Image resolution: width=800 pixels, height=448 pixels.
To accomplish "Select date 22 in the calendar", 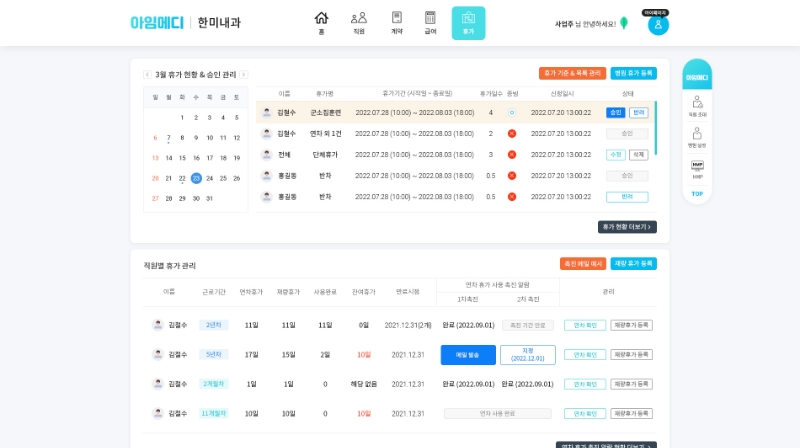I will (182, 178).
